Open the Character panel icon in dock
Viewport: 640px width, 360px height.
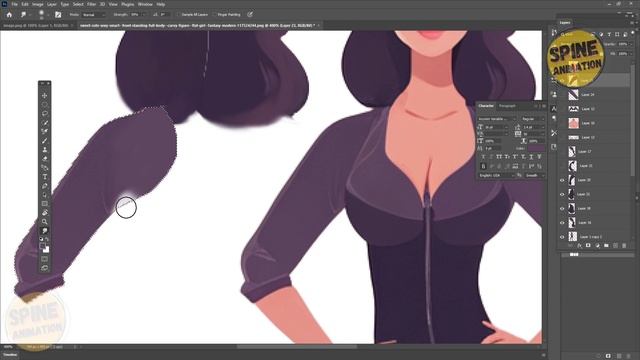[553, 109]
